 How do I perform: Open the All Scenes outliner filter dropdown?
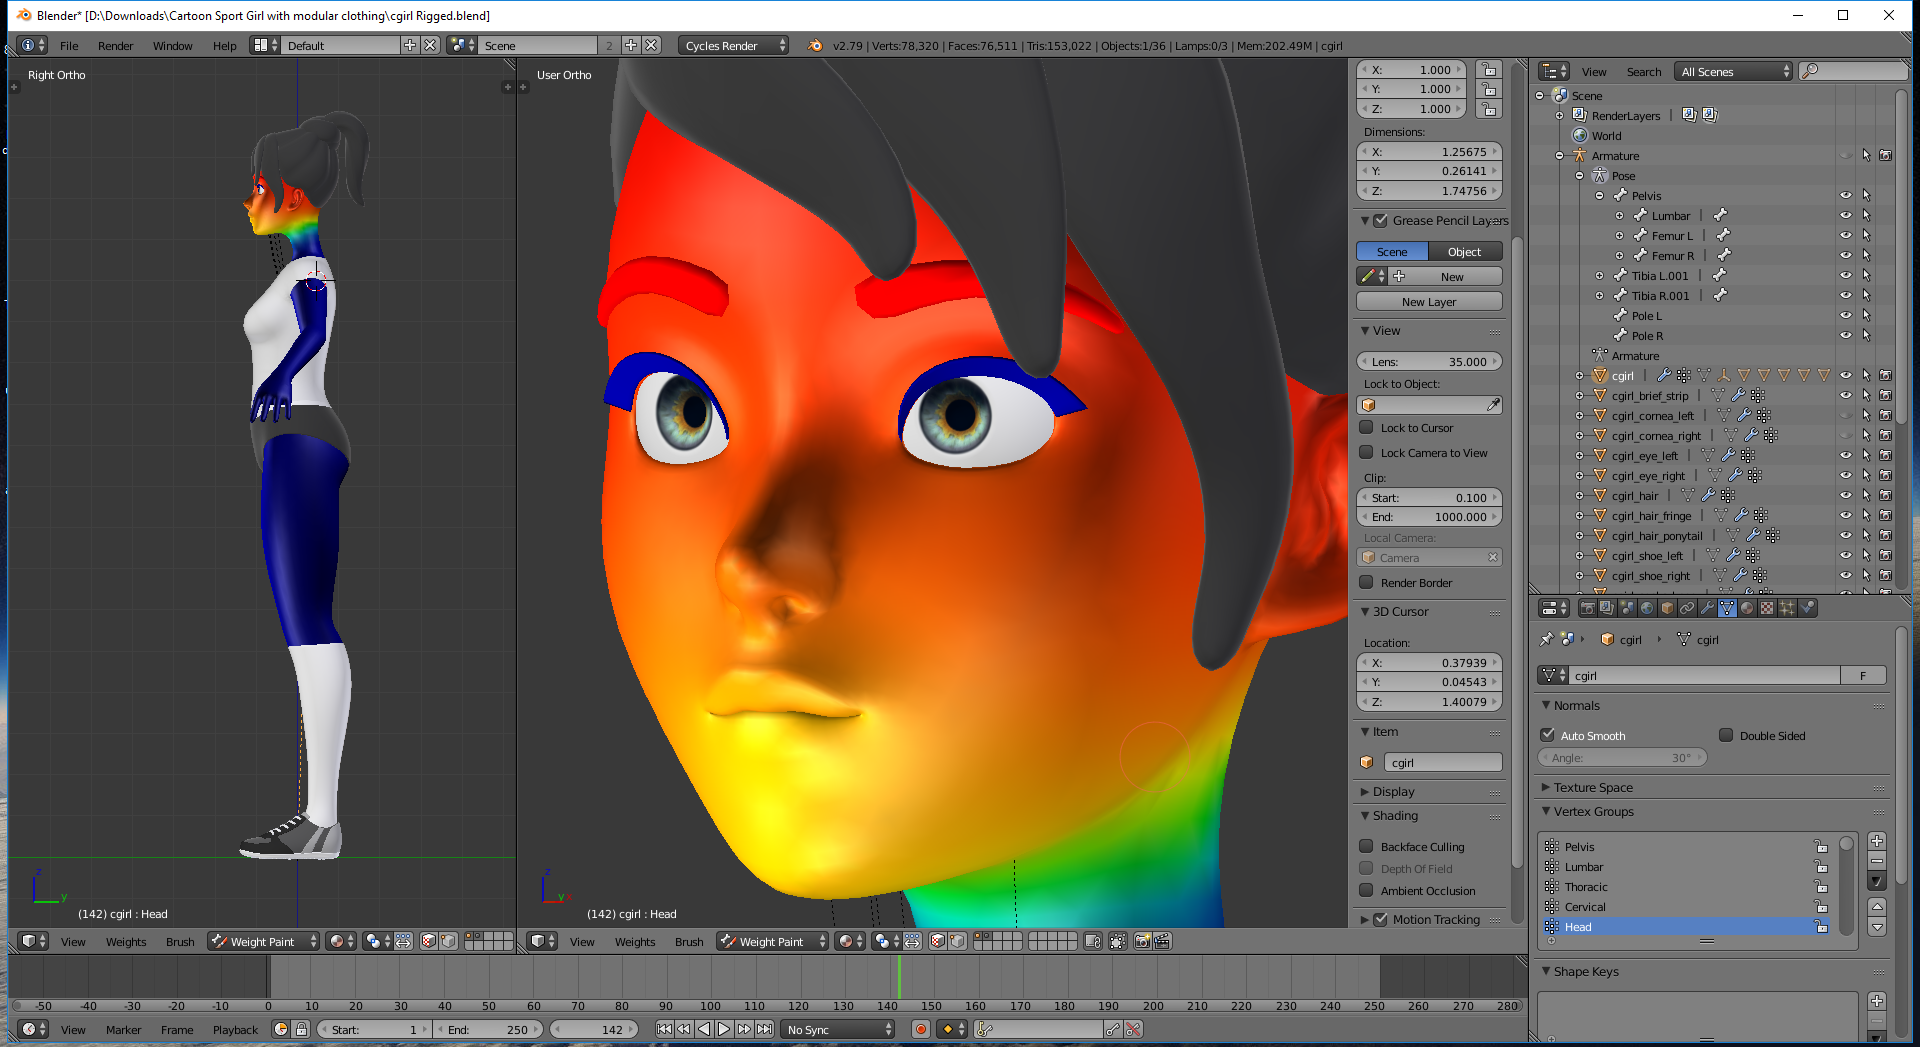tap(1734, 71)
